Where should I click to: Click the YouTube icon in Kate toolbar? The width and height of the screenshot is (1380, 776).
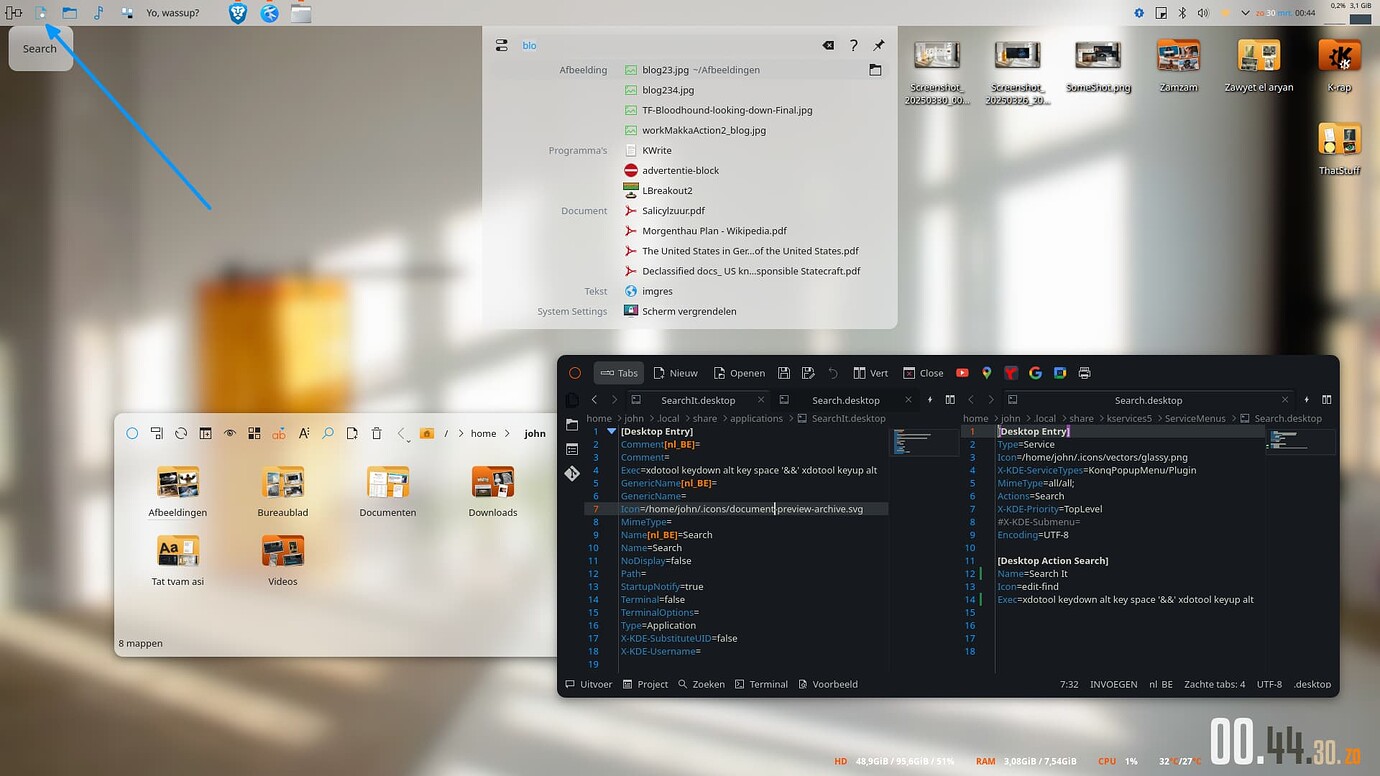[962, 373]
